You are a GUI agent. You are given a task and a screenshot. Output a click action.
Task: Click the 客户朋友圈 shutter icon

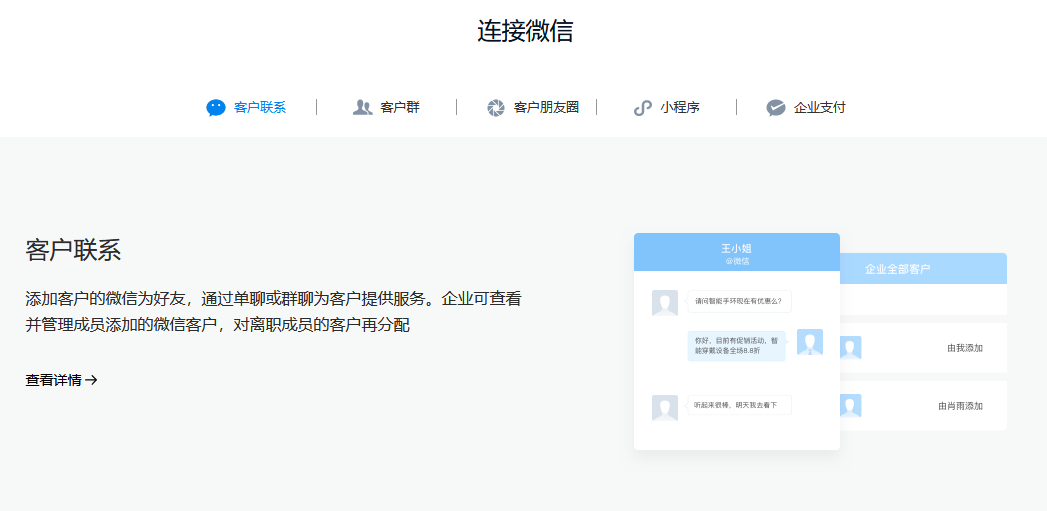496,108
